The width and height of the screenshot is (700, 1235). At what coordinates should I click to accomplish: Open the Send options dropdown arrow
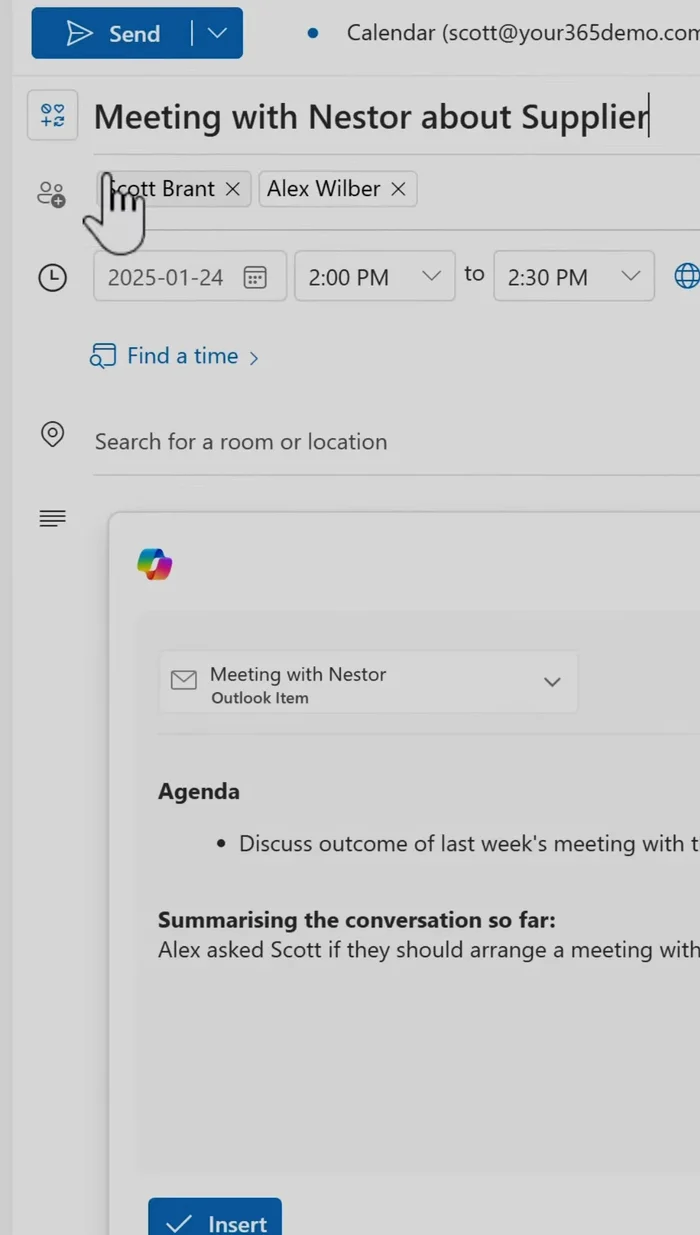[217, 34]
